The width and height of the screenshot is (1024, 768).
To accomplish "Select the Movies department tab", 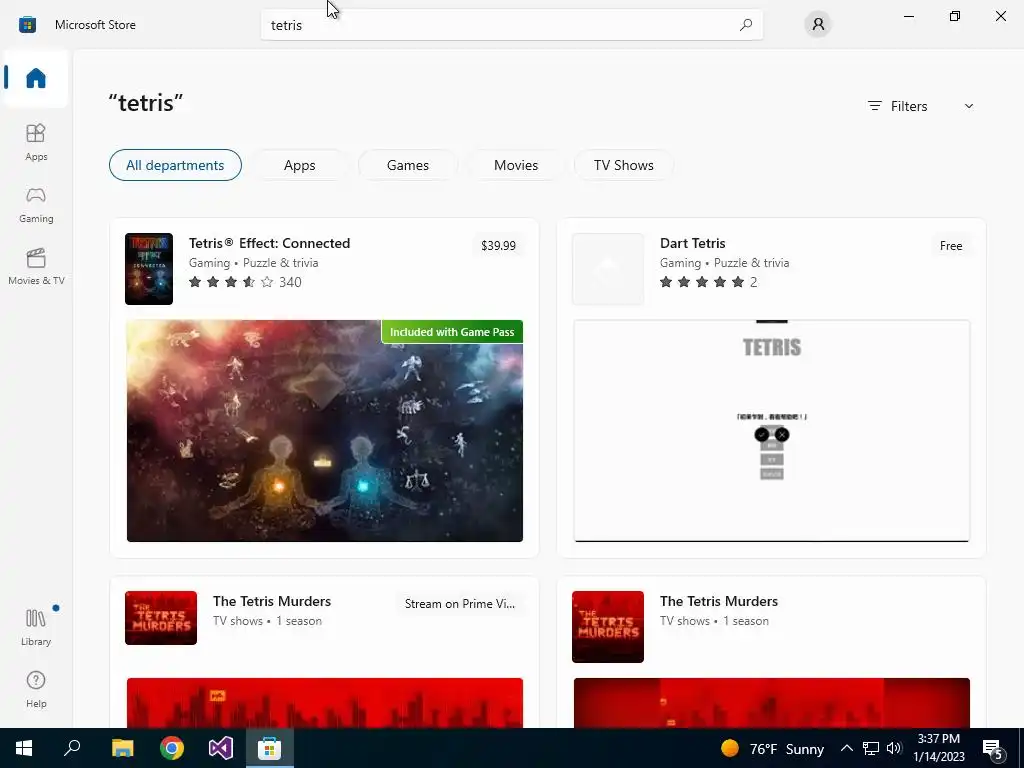I will click(x=516, y=165).
